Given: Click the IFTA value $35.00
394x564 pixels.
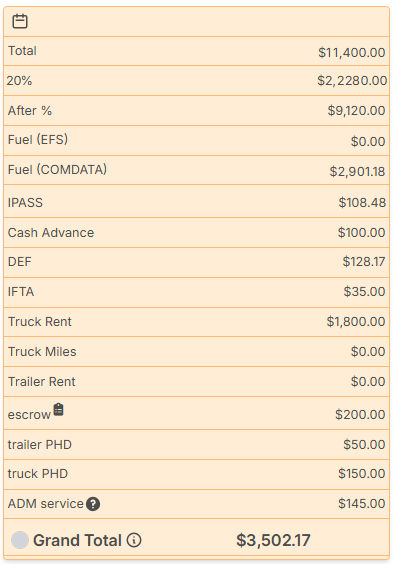Looking at the screenshot, I should coord(364,291).
